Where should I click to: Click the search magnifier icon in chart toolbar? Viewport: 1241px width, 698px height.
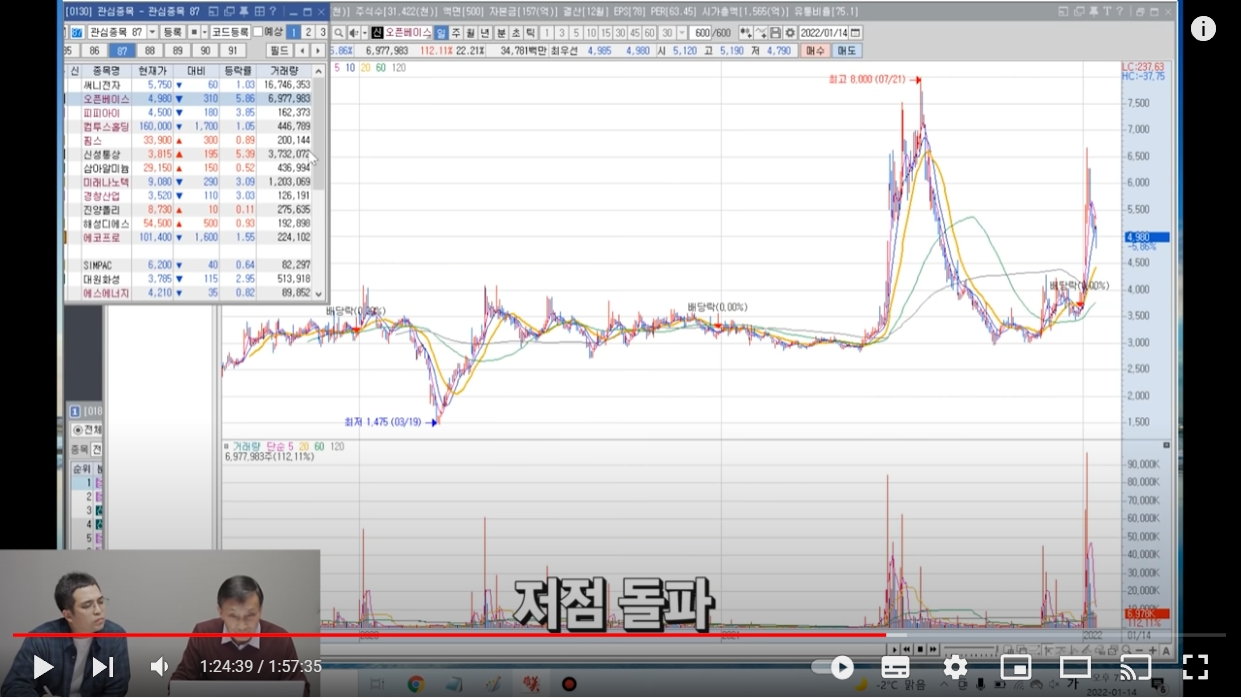[x=338, y=33]
